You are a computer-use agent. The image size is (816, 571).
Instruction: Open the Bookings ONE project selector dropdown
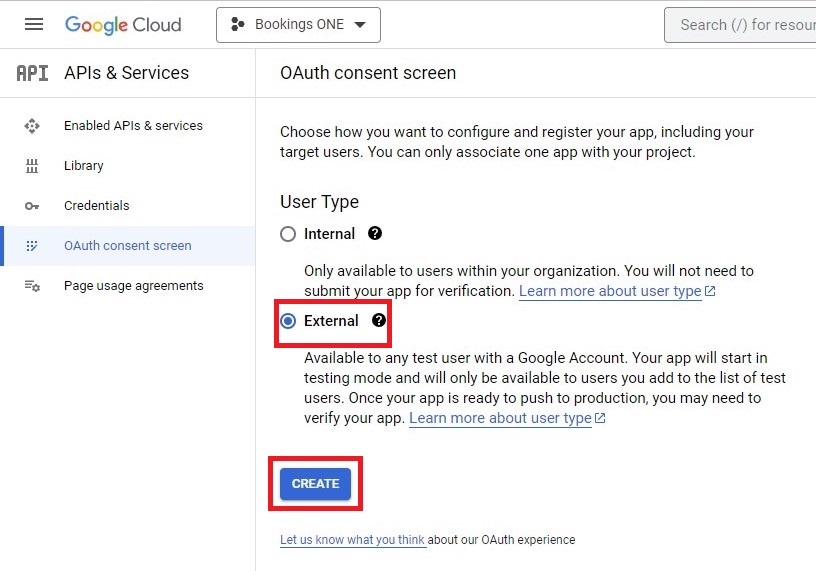tap(298, 25)
